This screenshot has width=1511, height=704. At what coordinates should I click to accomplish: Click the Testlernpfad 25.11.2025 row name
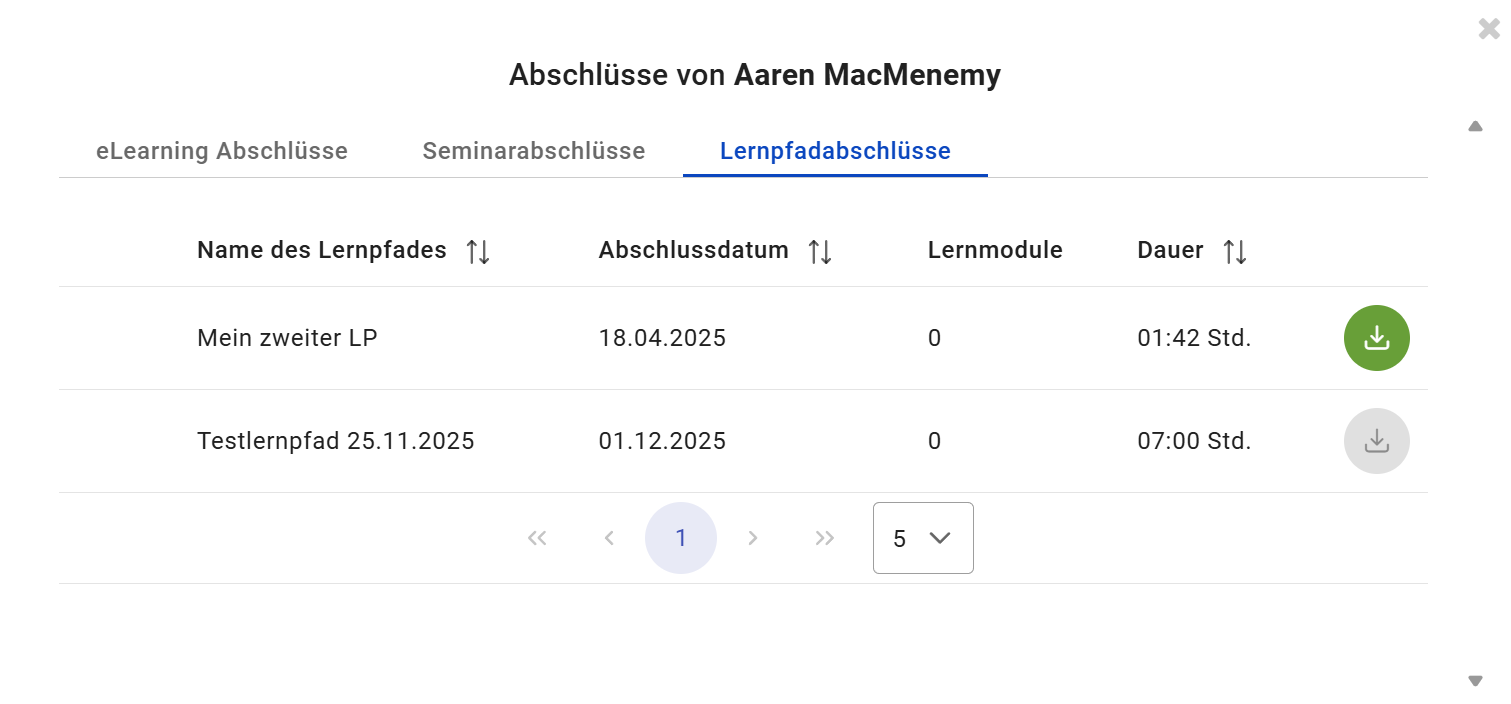pos(335,441)
